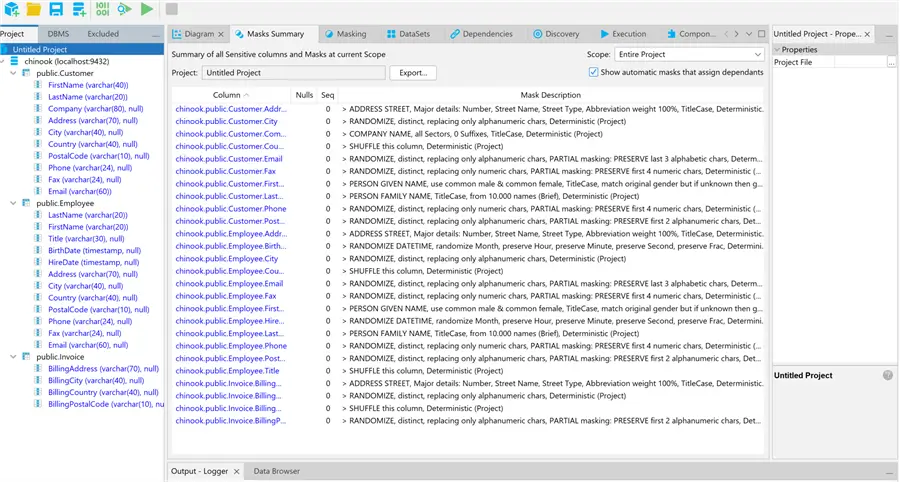
Task: Open chinook.public.Customer.Email link
Action: (x=228, y=159)
